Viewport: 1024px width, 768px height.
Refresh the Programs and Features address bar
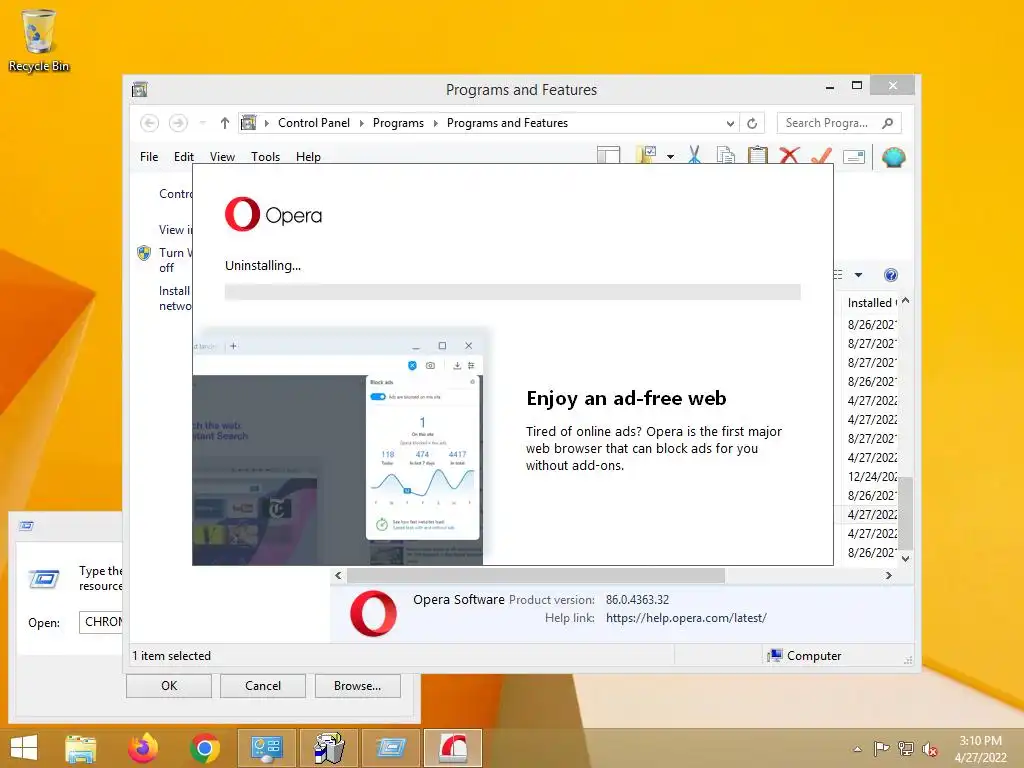752,123
